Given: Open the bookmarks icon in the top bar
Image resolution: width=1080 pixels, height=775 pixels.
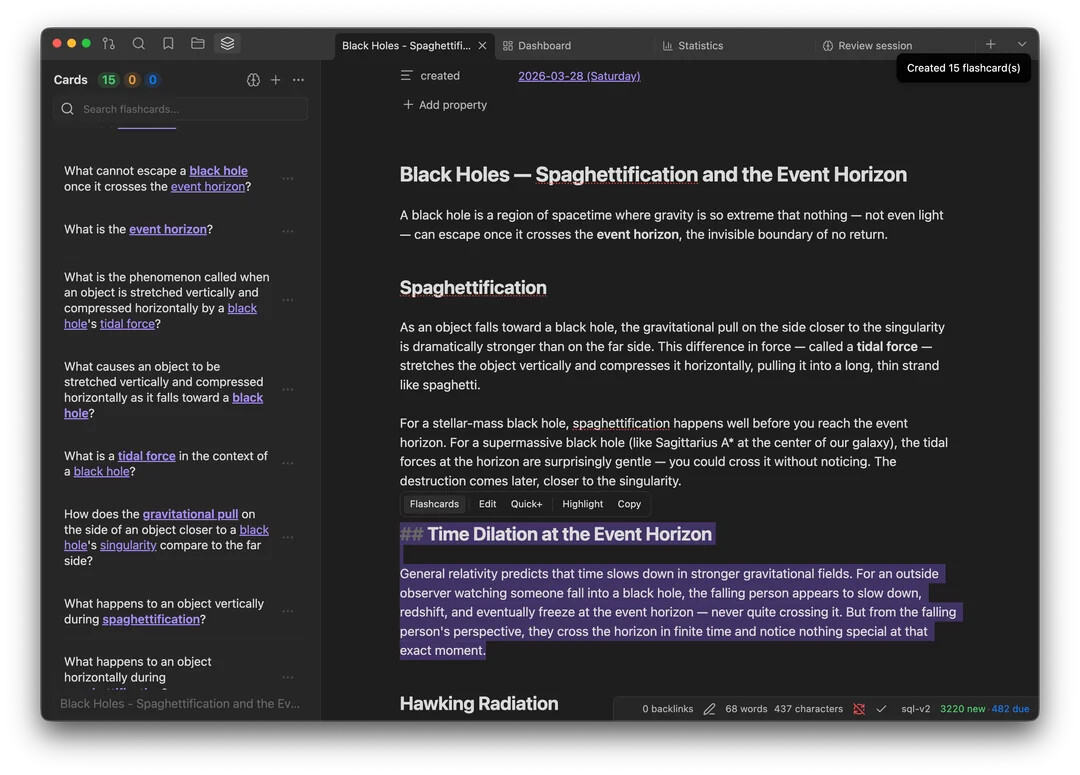Looking at the screenshot, I should [168, 44].
